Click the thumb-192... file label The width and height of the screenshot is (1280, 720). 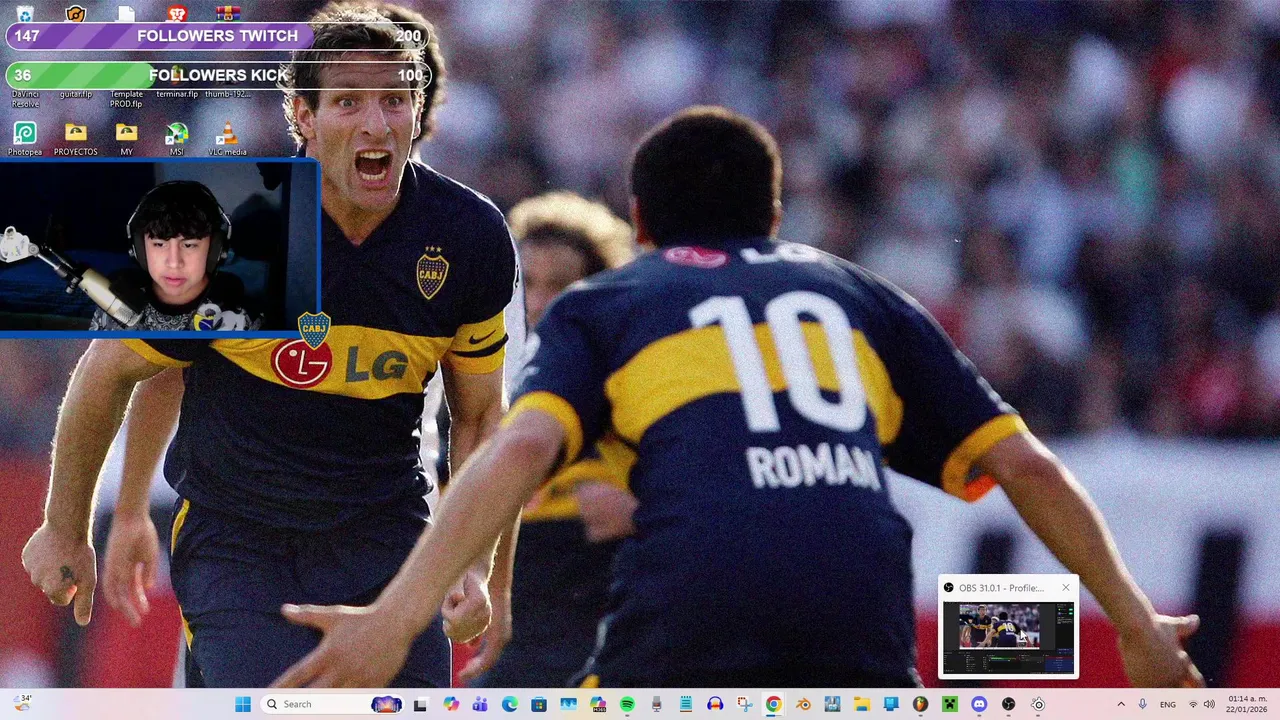coord(228,94)
